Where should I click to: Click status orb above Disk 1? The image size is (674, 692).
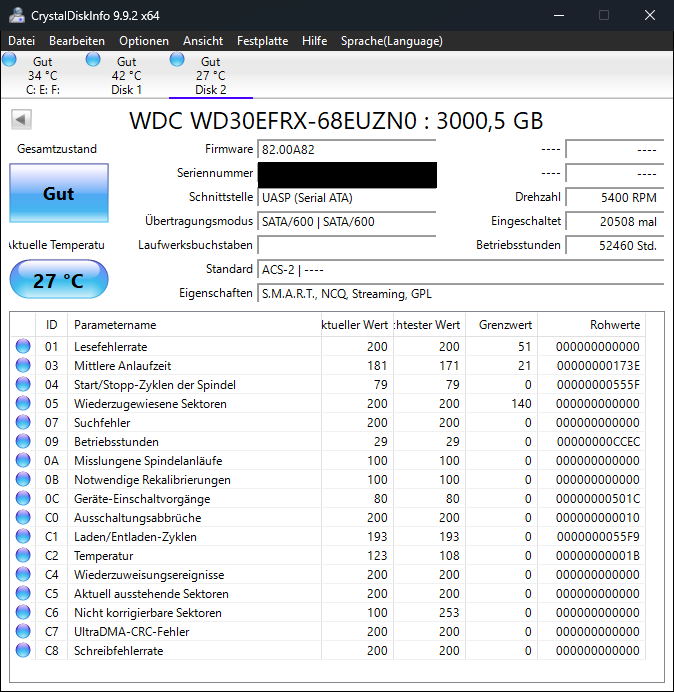93,59
